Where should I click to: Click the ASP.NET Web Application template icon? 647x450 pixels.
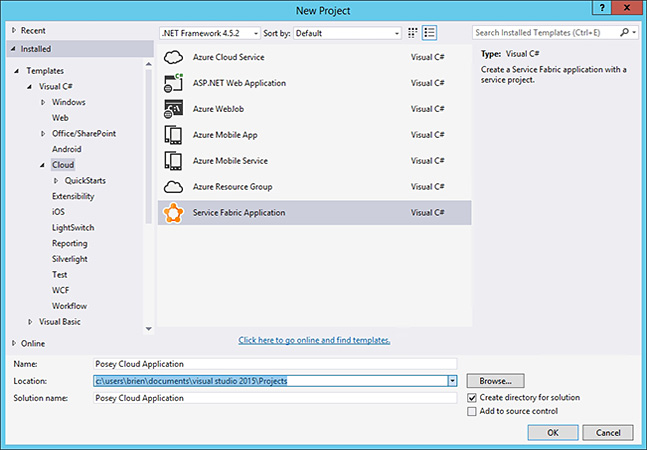pos(173,83)
